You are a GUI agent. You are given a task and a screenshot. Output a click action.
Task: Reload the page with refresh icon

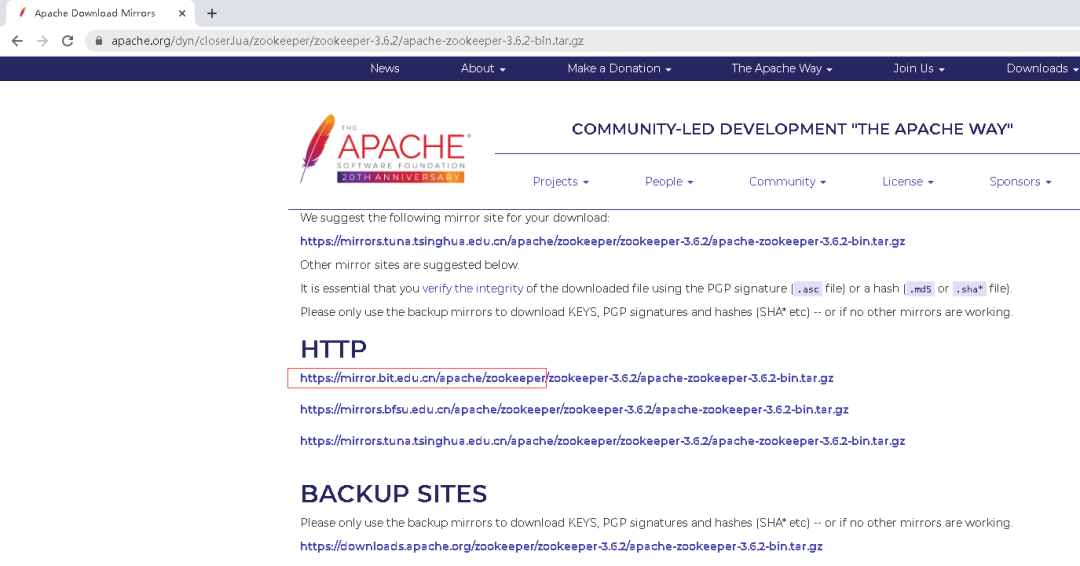(x=68, y=41)
